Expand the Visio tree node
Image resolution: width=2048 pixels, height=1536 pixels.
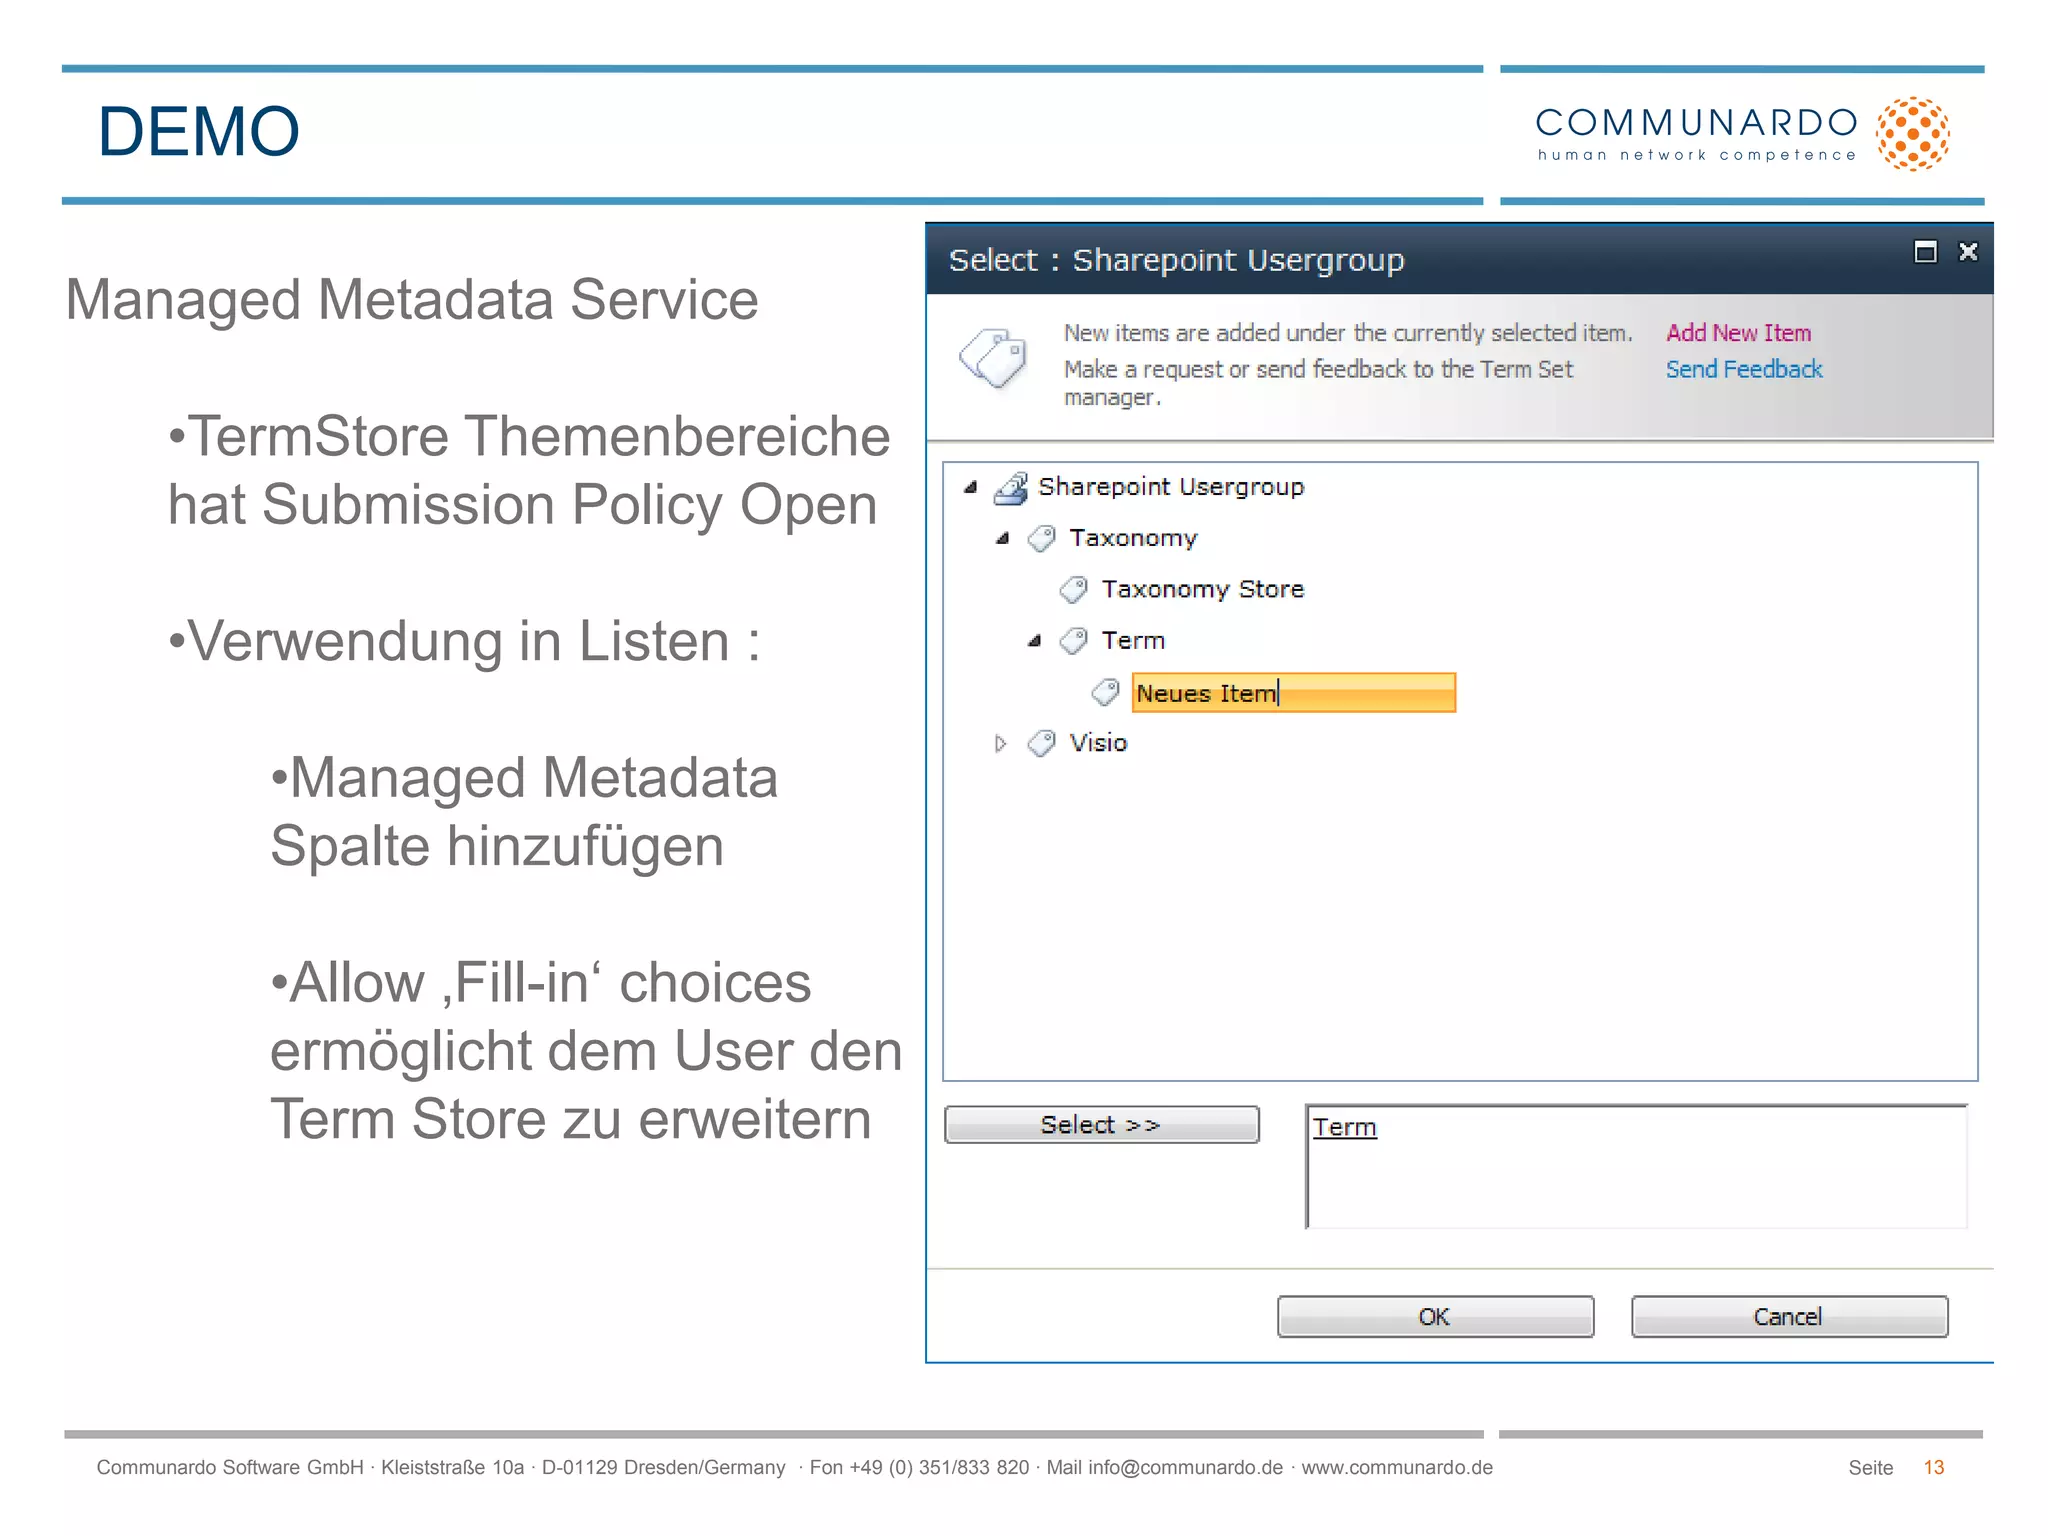point(1000,743)
